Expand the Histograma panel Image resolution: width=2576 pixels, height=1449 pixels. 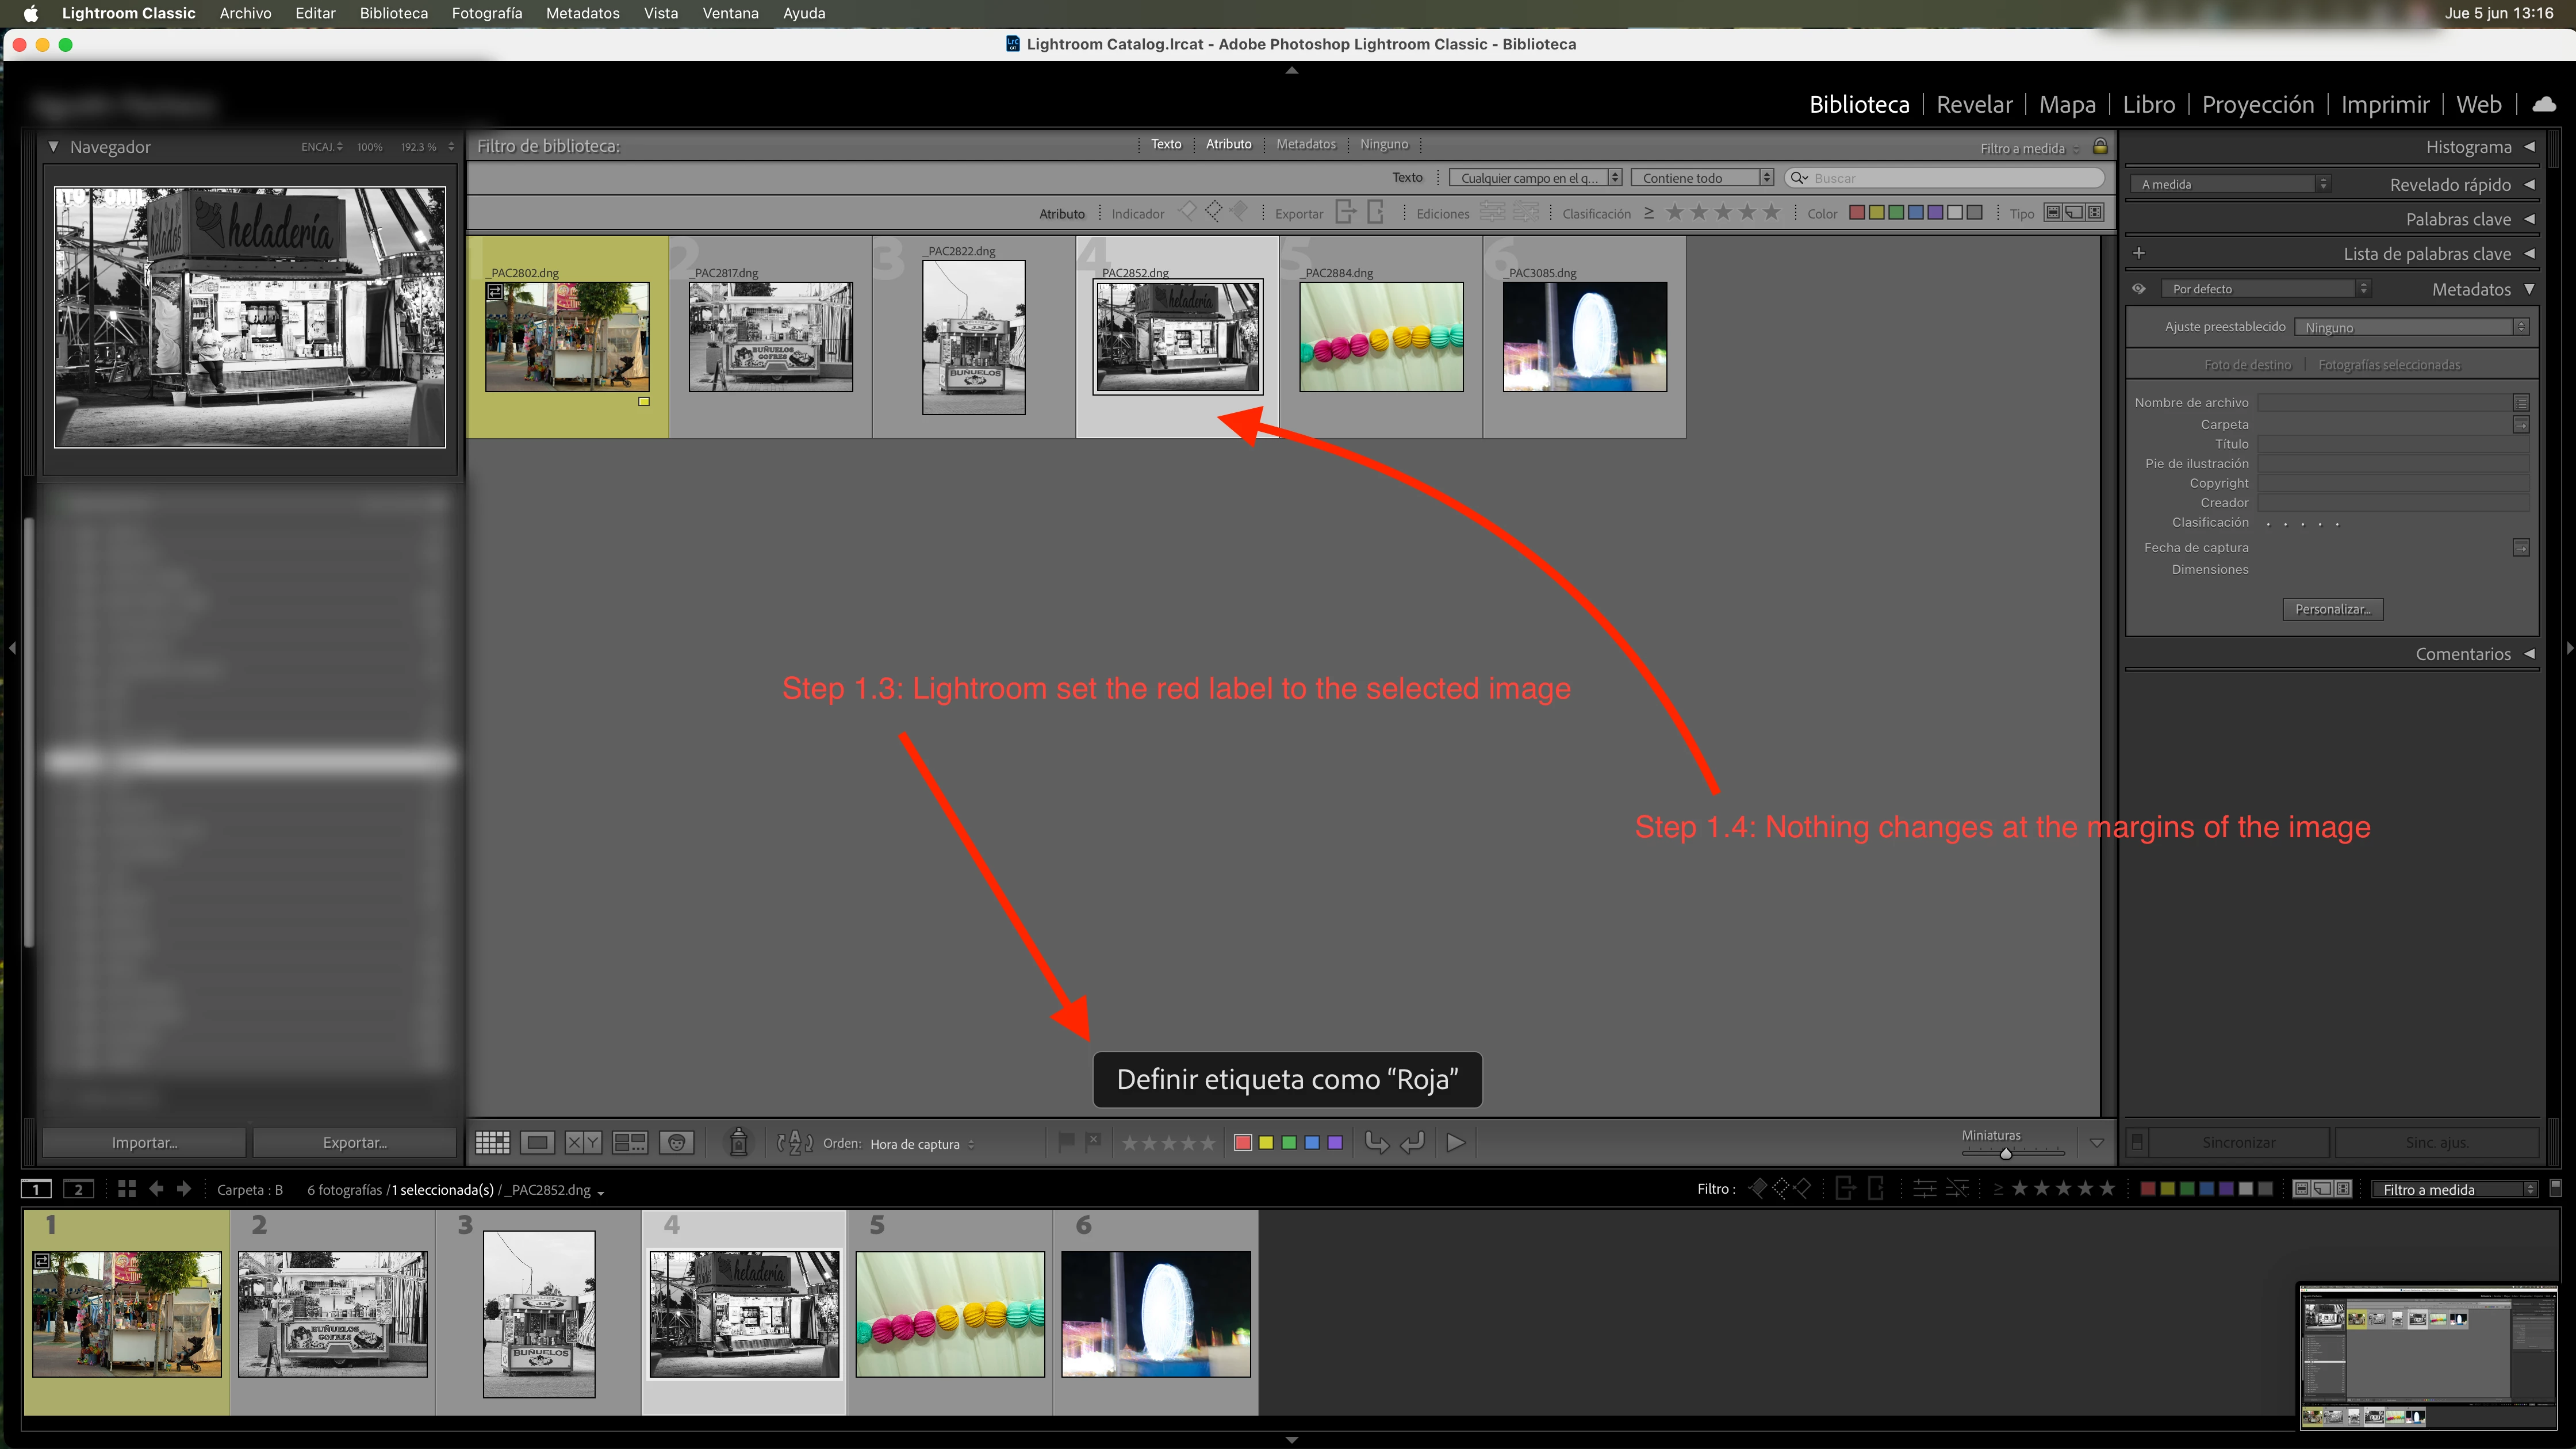coord(2468,147)
